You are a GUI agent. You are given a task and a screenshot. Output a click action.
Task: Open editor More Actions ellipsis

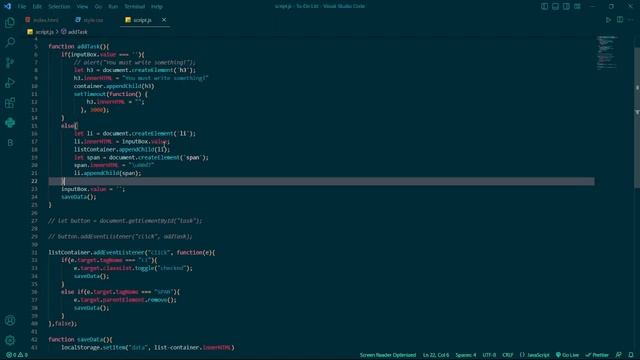(631, 20)
